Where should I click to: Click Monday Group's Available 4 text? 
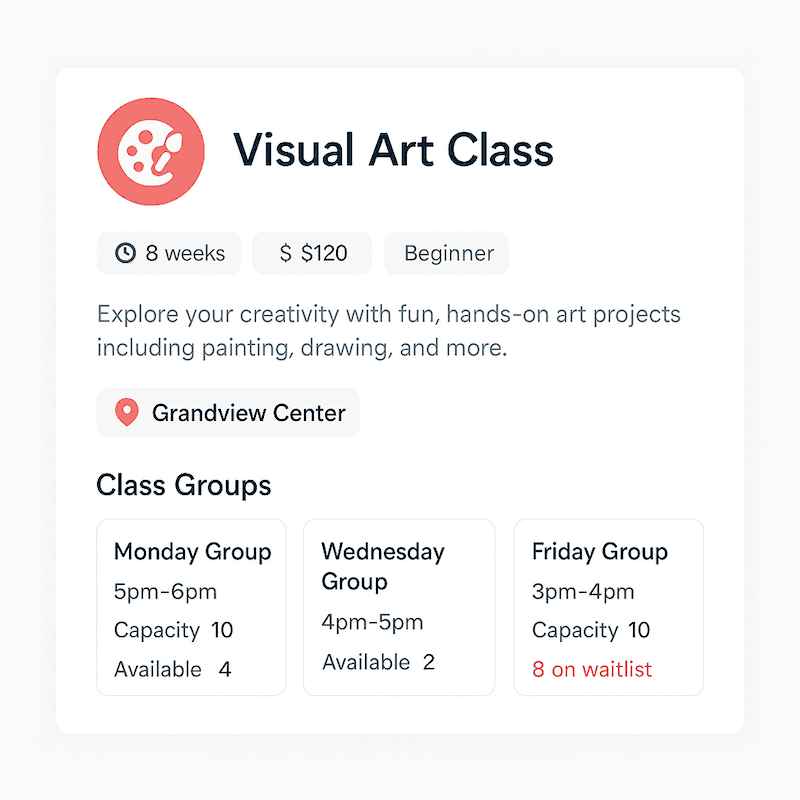coord(172,669)
